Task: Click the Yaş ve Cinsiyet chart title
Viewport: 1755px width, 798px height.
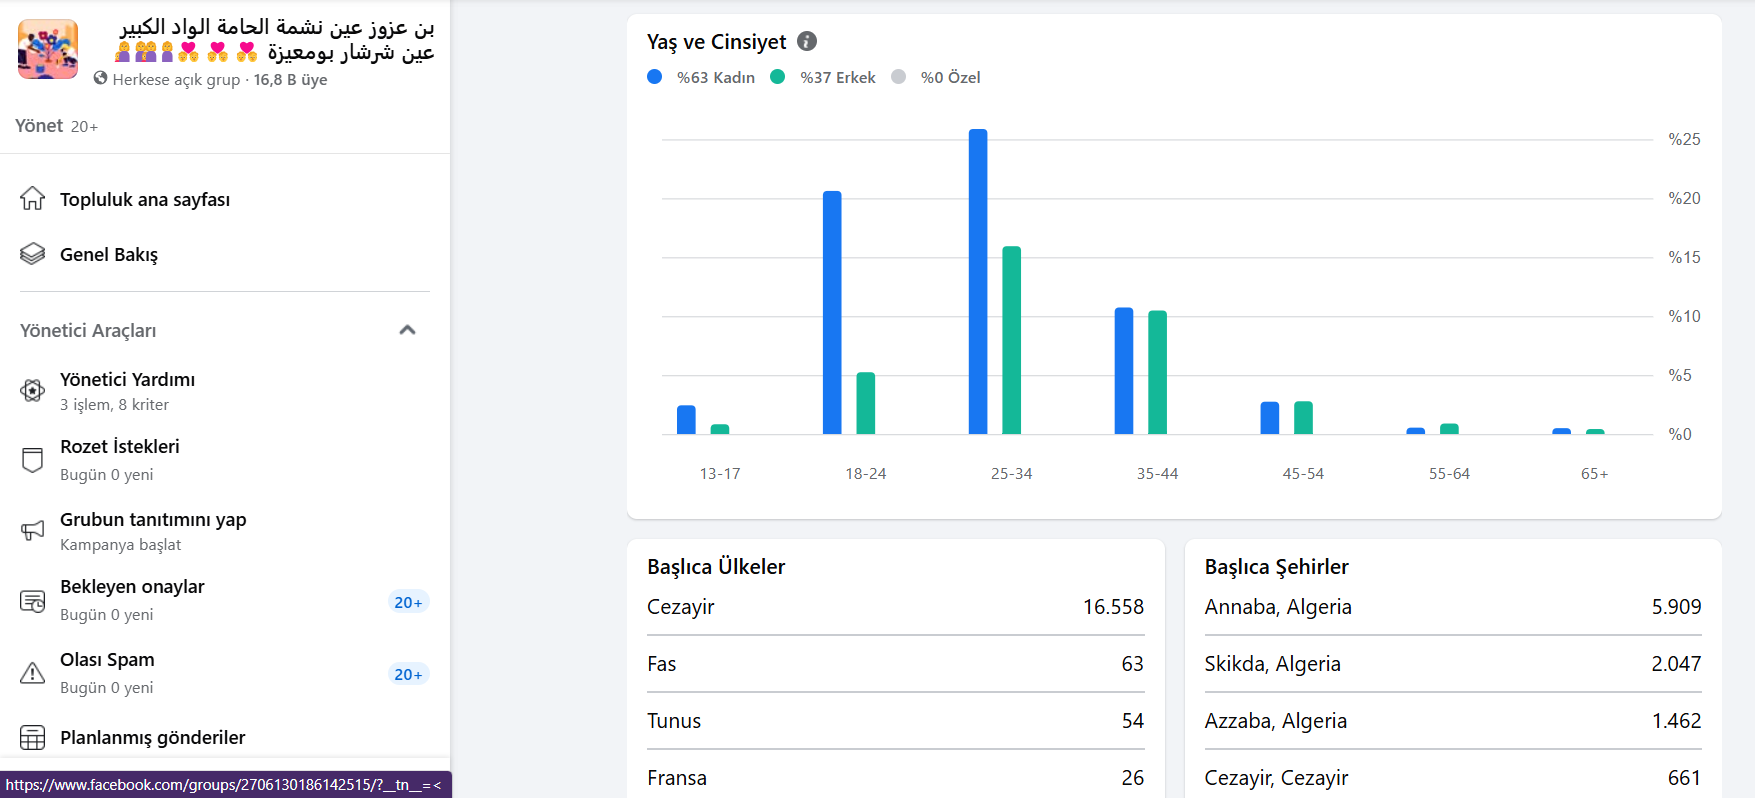Action: coord(716,42)
